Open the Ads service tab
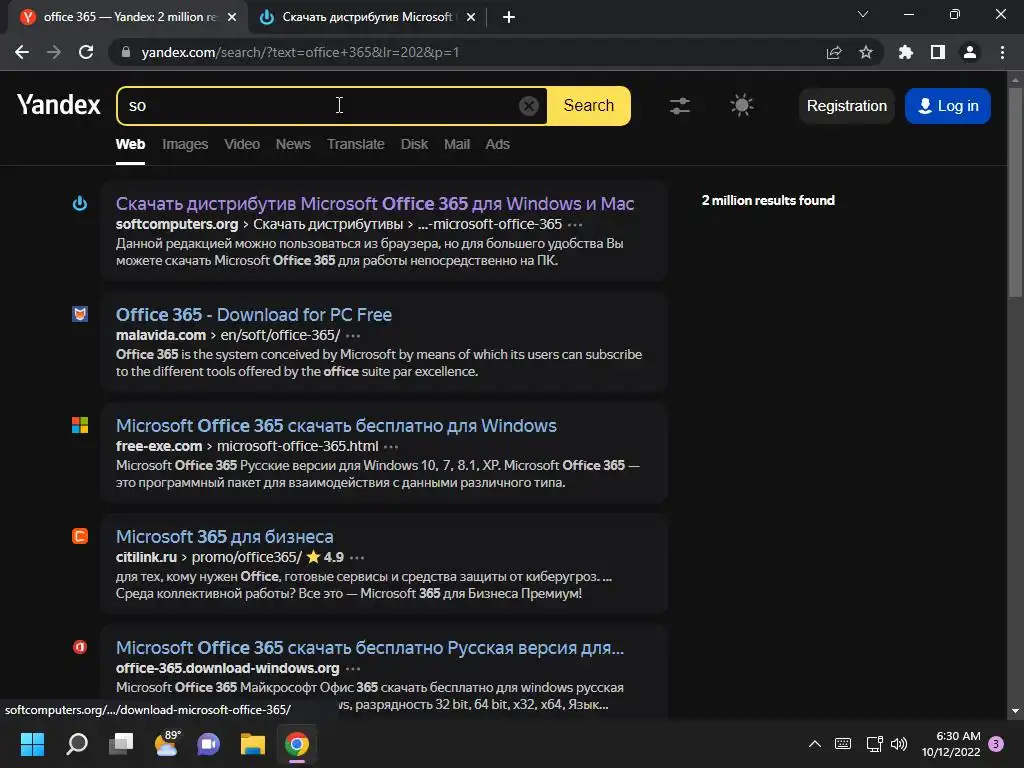Image resolution: width=1024 pixels, height=768 pixels. [x=497, y=144]
